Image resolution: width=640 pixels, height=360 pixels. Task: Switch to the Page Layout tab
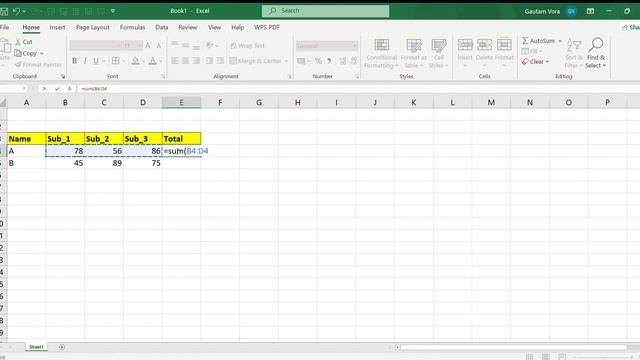pos(93,27)
